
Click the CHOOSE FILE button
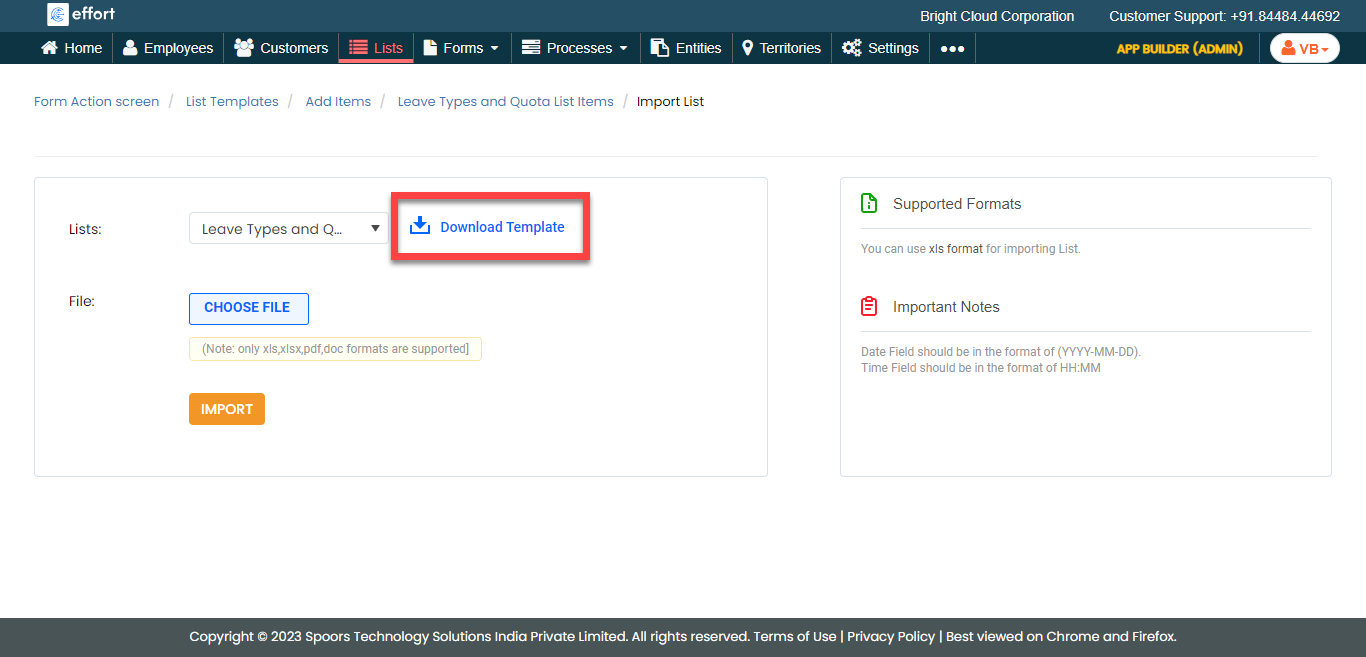point(248,308)
